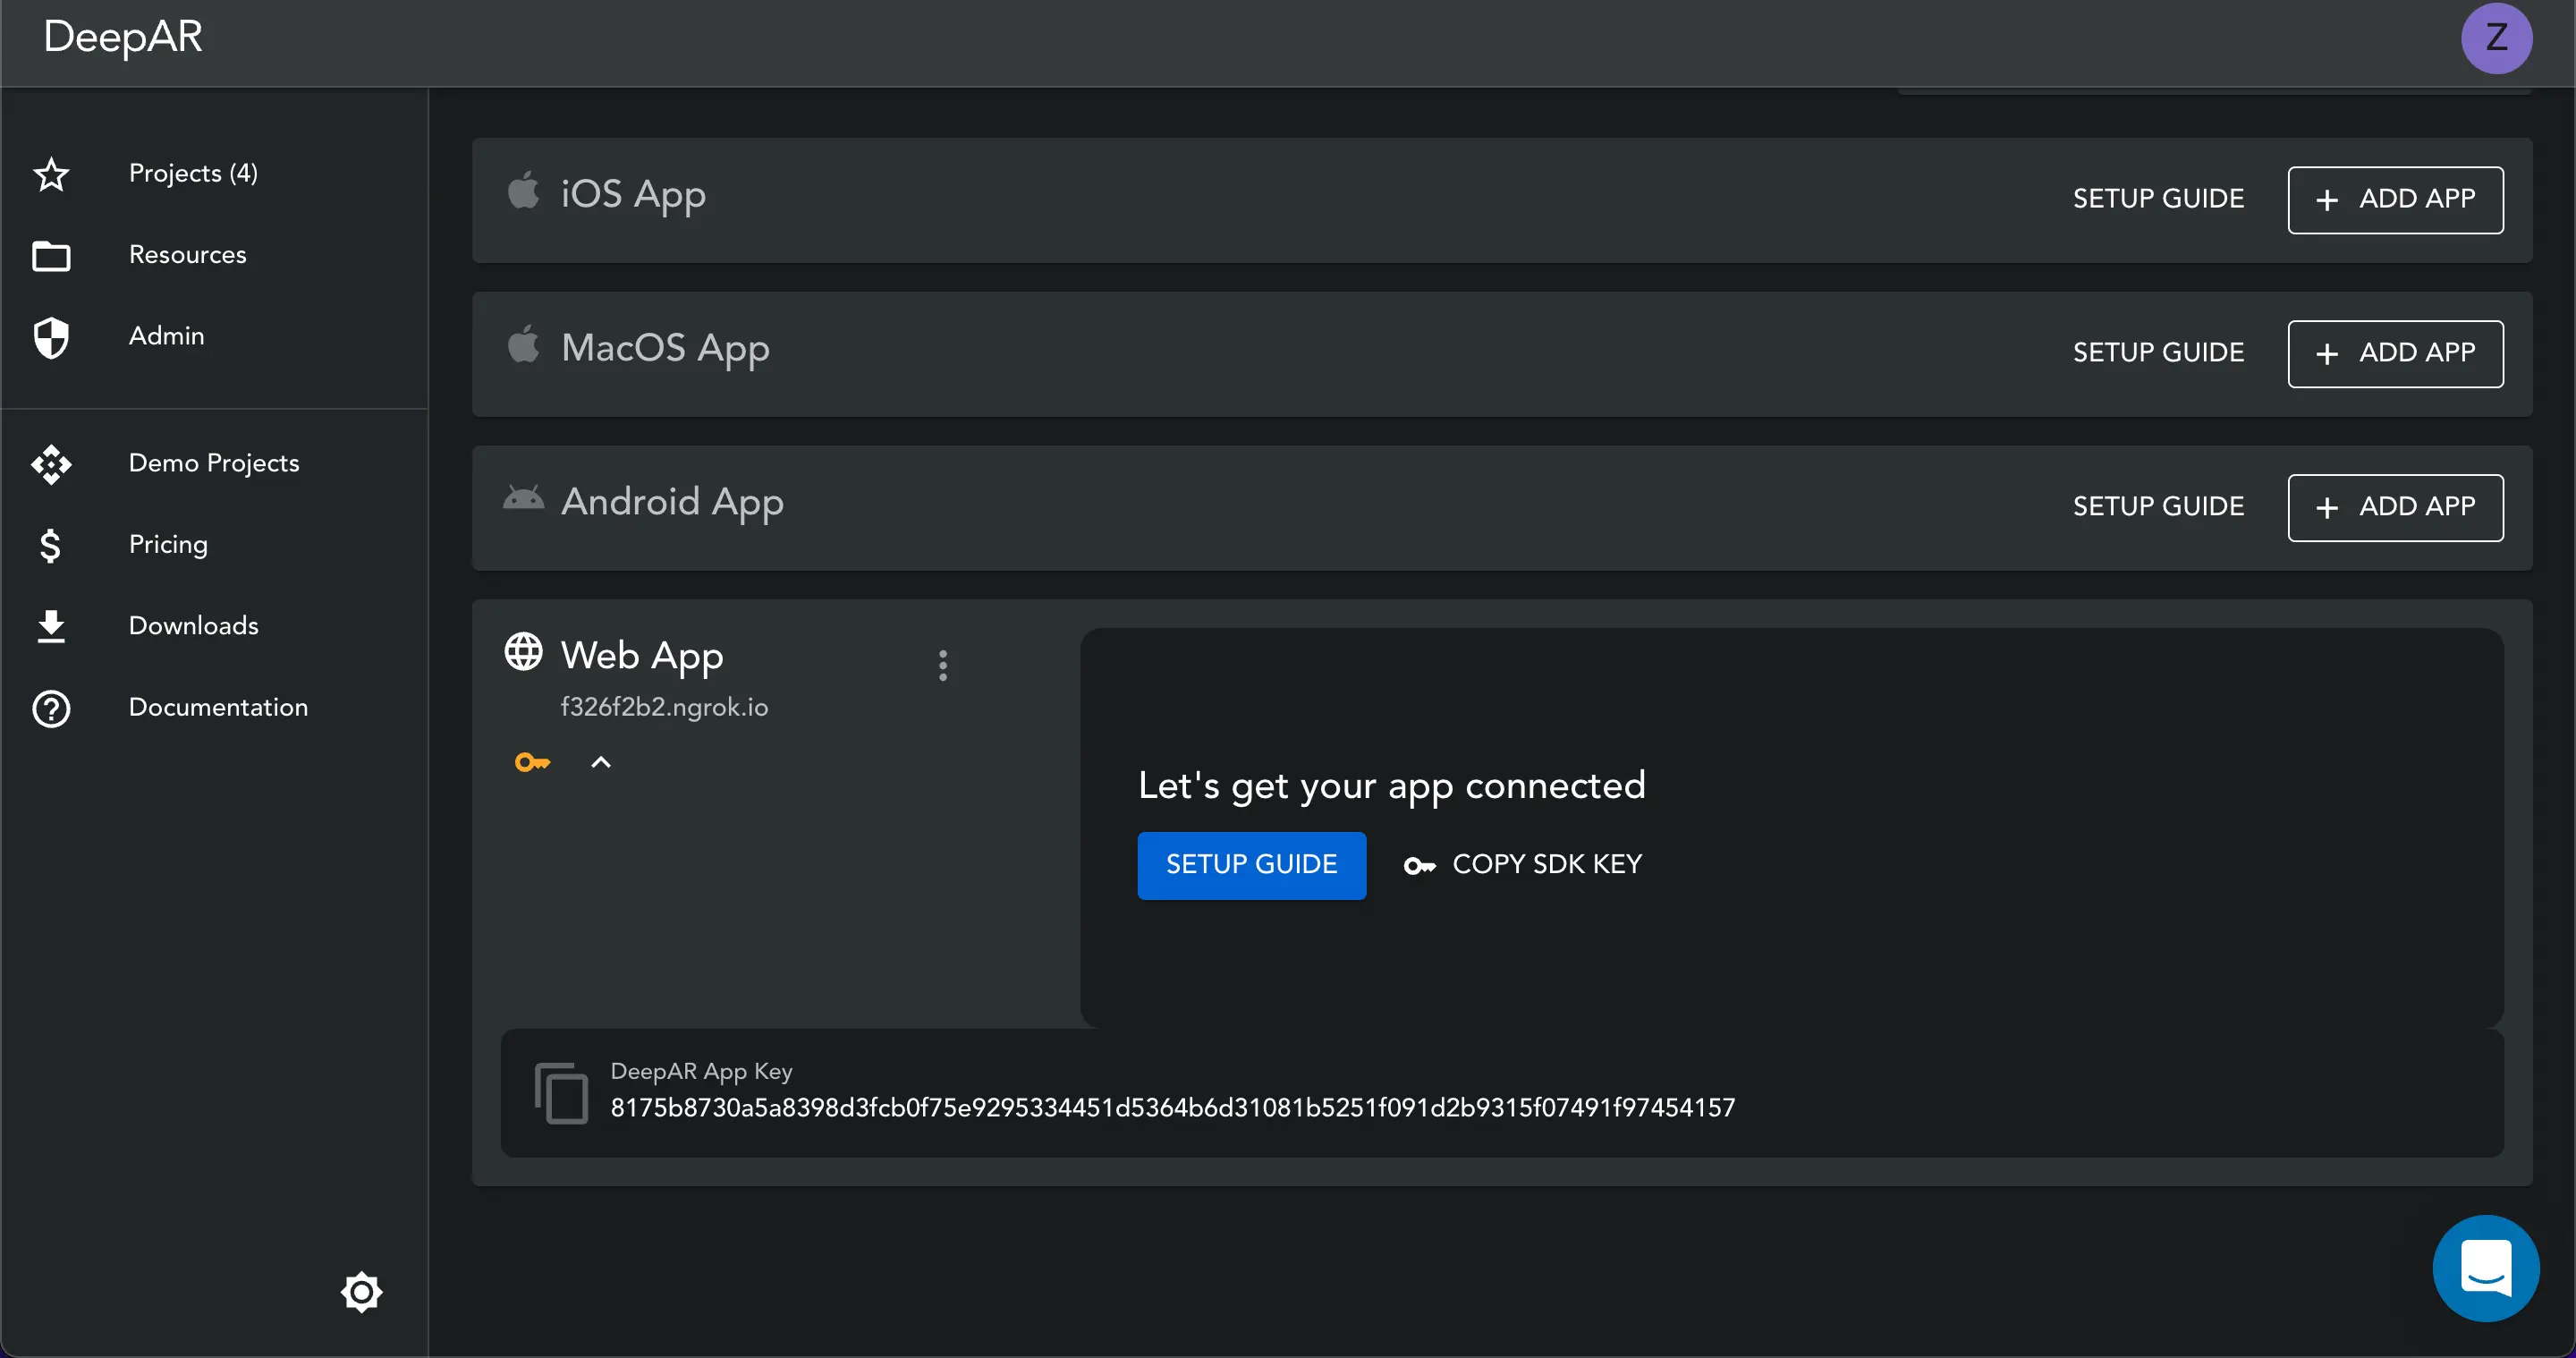Click the Documentation question mark icon

coord(51,708)
